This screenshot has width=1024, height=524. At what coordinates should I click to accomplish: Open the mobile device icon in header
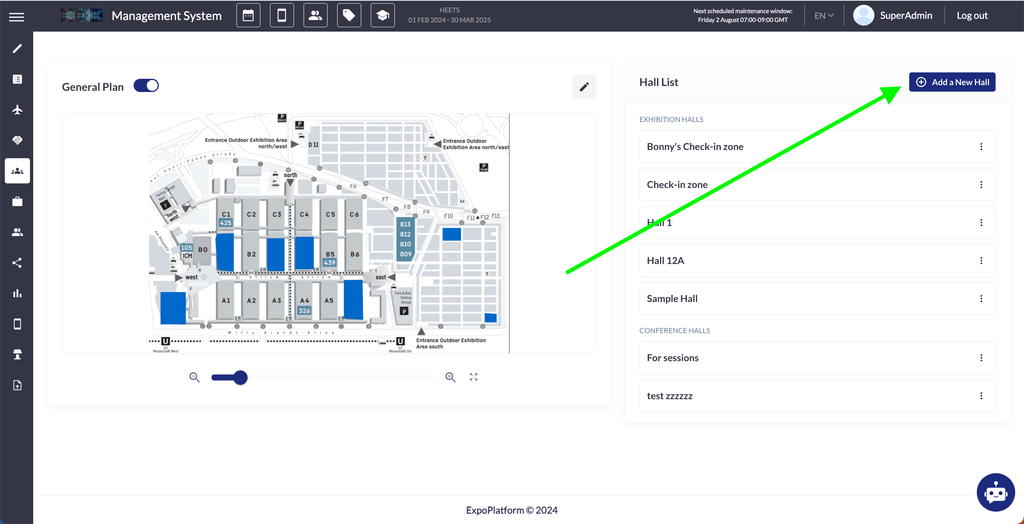tap(282, 16)
